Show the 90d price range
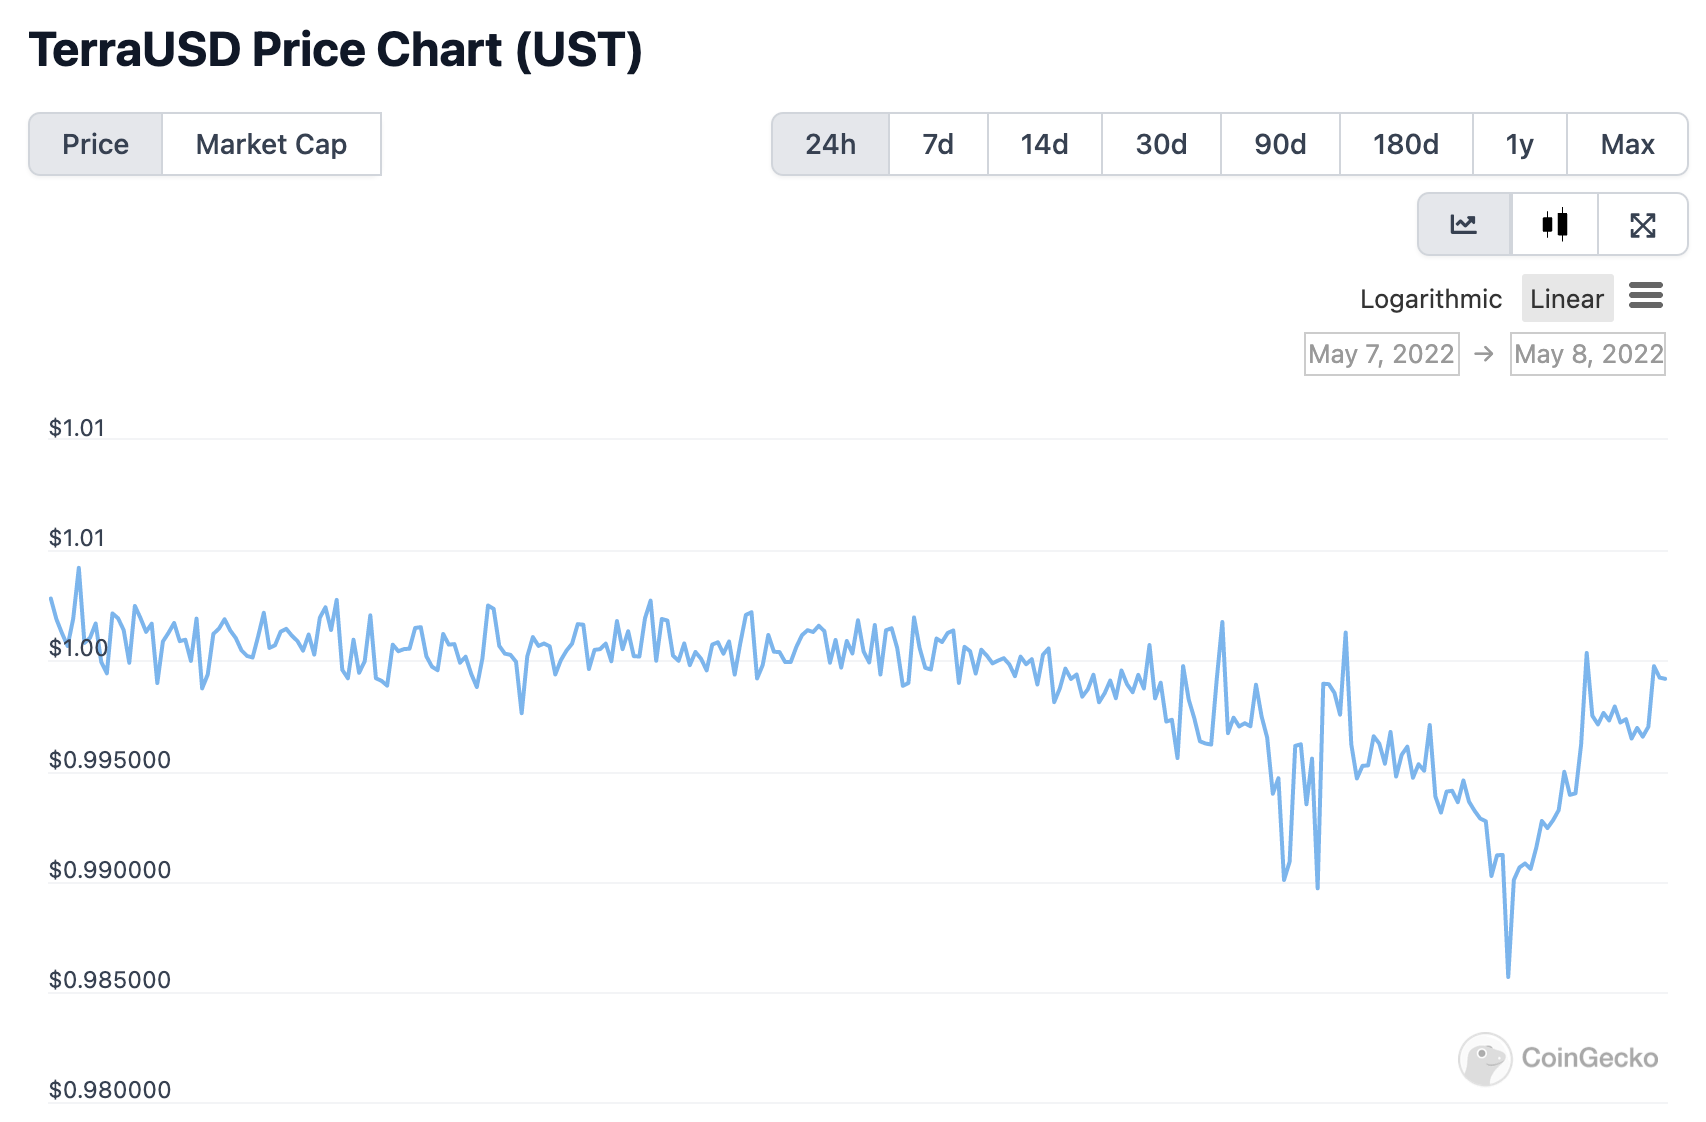 [x=1280, y=144]
